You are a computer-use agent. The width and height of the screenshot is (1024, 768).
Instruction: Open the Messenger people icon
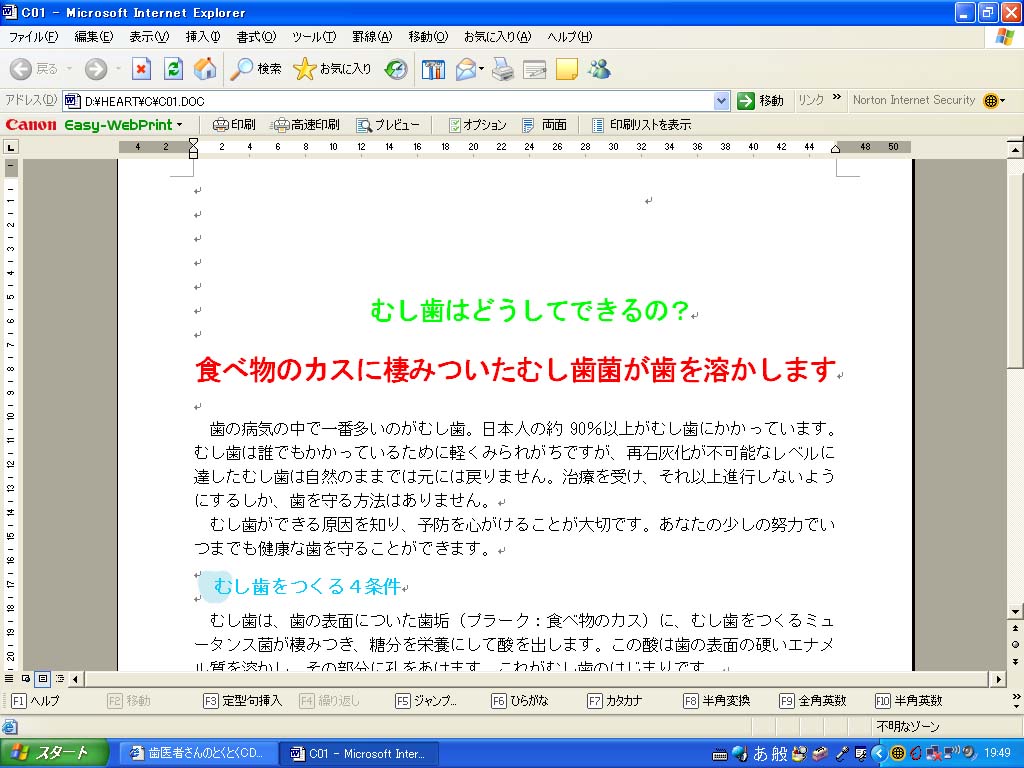[599, 69]
